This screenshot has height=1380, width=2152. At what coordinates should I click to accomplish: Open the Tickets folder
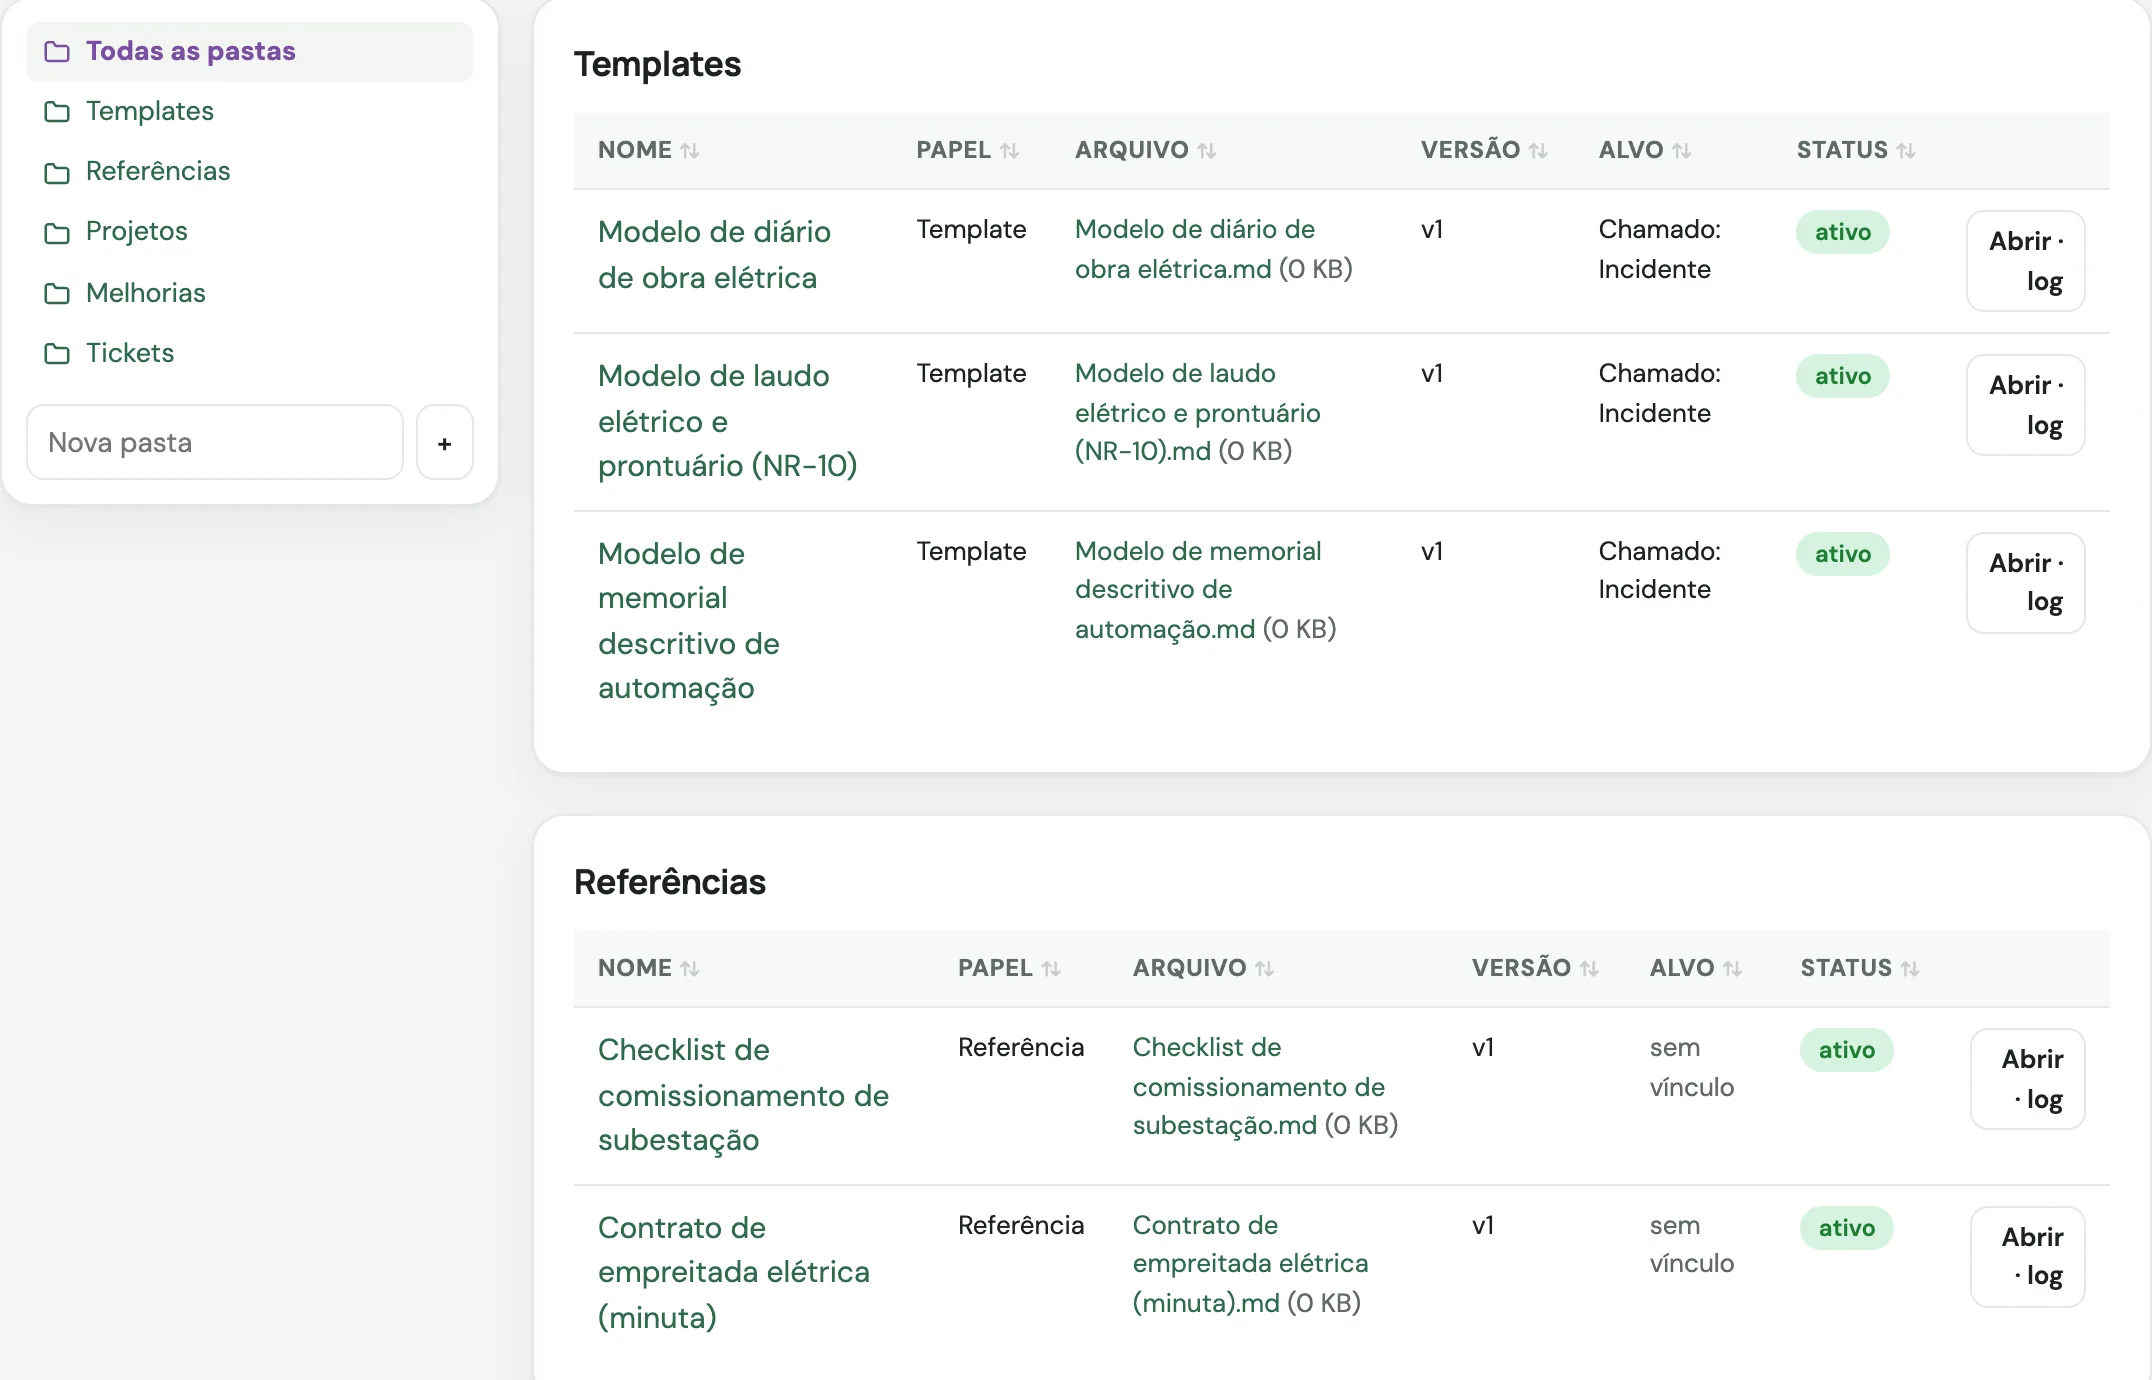click(130, 353)
